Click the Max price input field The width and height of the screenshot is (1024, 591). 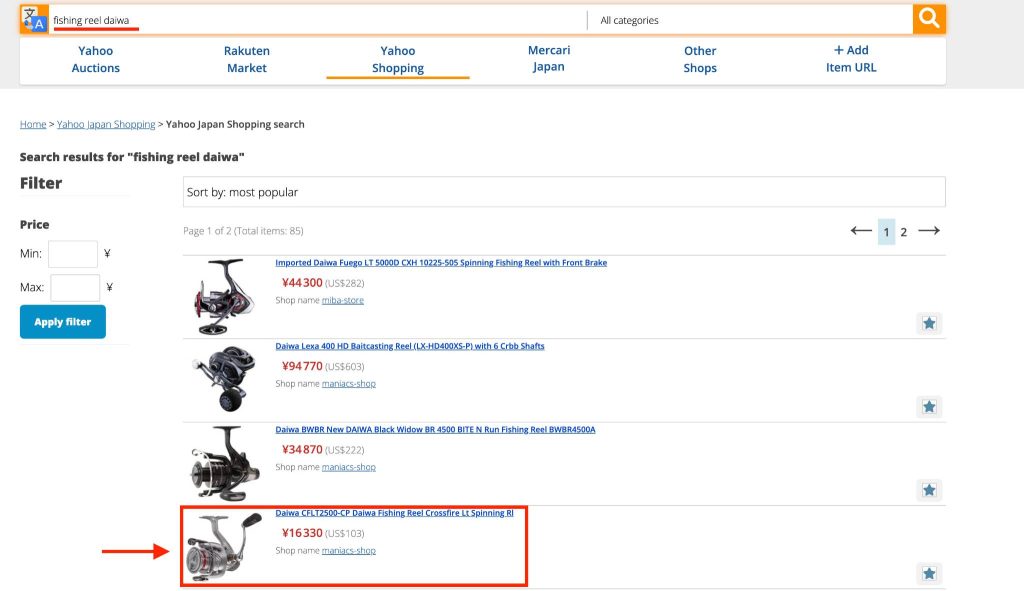75,288
